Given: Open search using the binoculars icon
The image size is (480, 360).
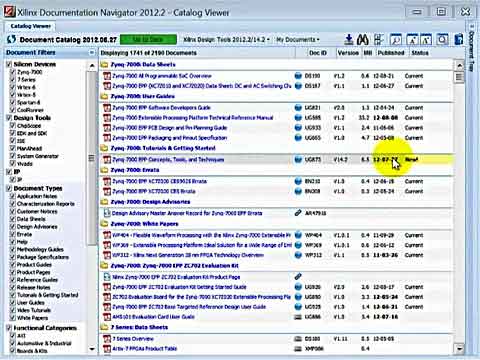Looking at the screenshot, I should (x=363, y=40).
